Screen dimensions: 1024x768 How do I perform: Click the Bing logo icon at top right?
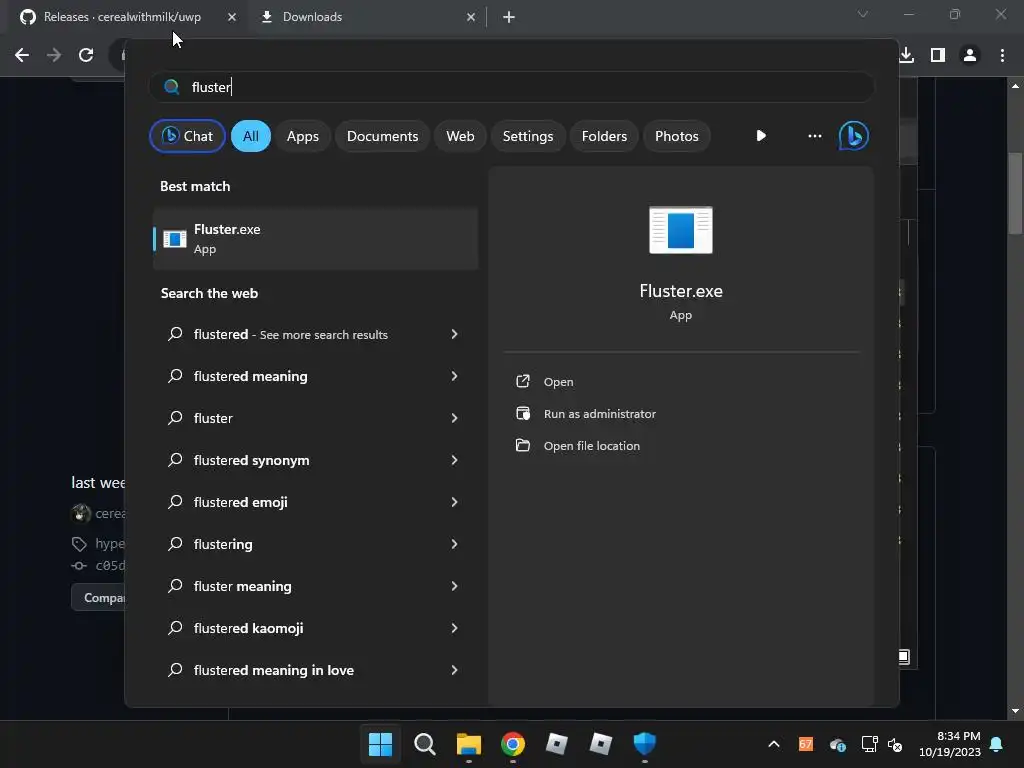point(854,136)
